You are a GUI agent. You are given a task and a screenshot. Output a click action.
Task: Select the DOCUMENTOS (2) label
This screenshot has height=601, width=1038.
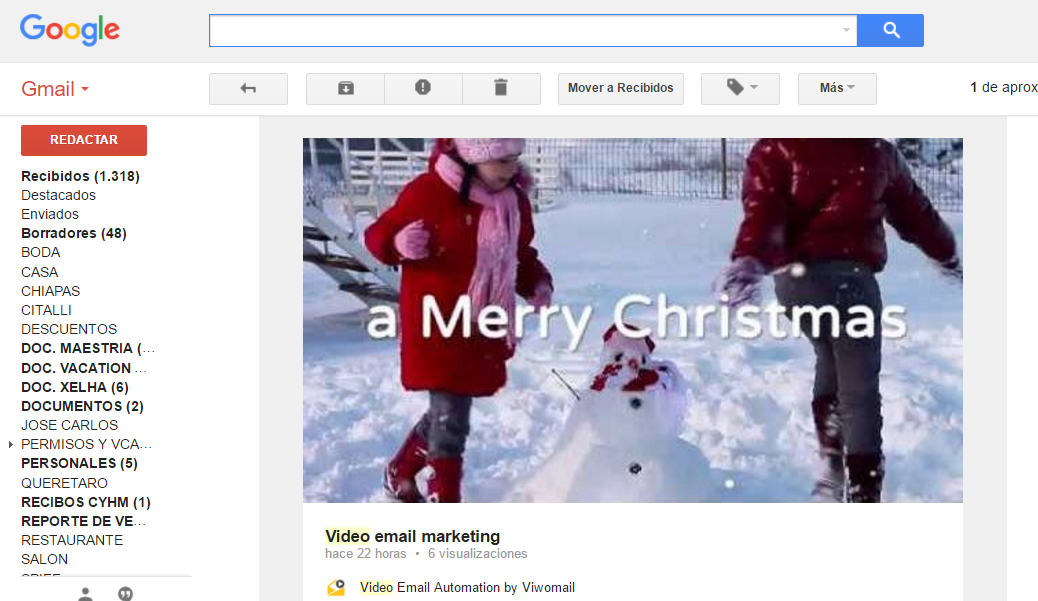[83, 406]
